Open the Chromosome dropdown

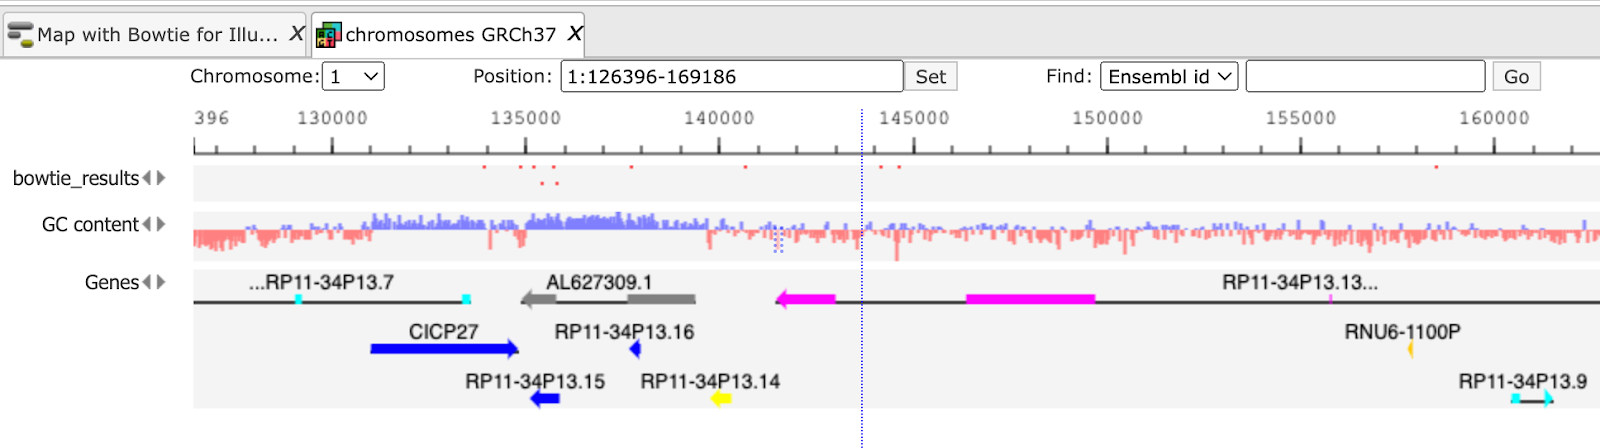tap(353, 76)
